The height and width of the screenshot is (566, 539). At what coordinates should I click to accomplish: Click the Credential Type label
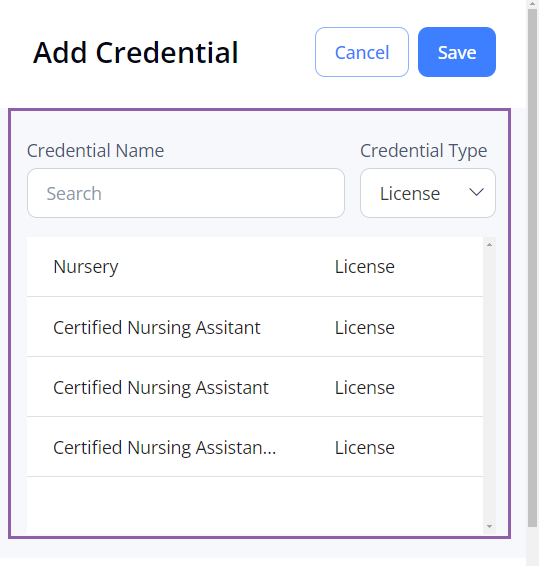(x=423, y=151)
